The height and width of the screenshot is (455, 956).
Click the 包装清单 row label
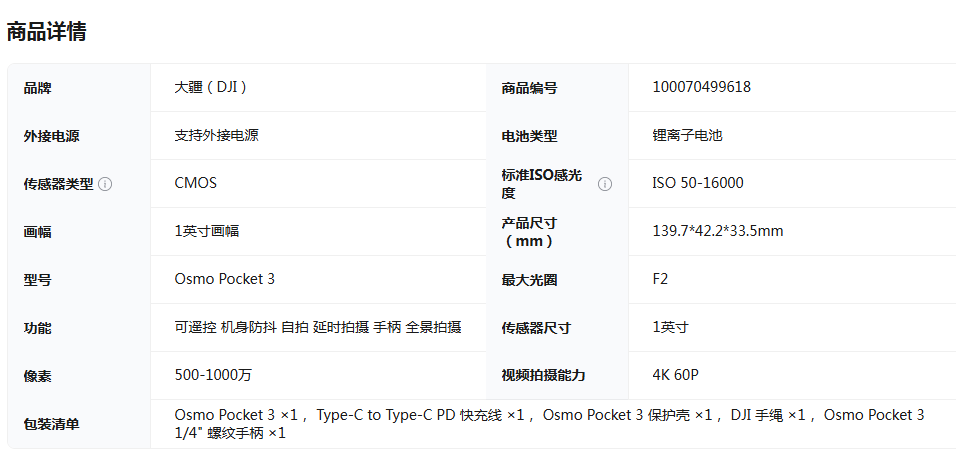51,424
